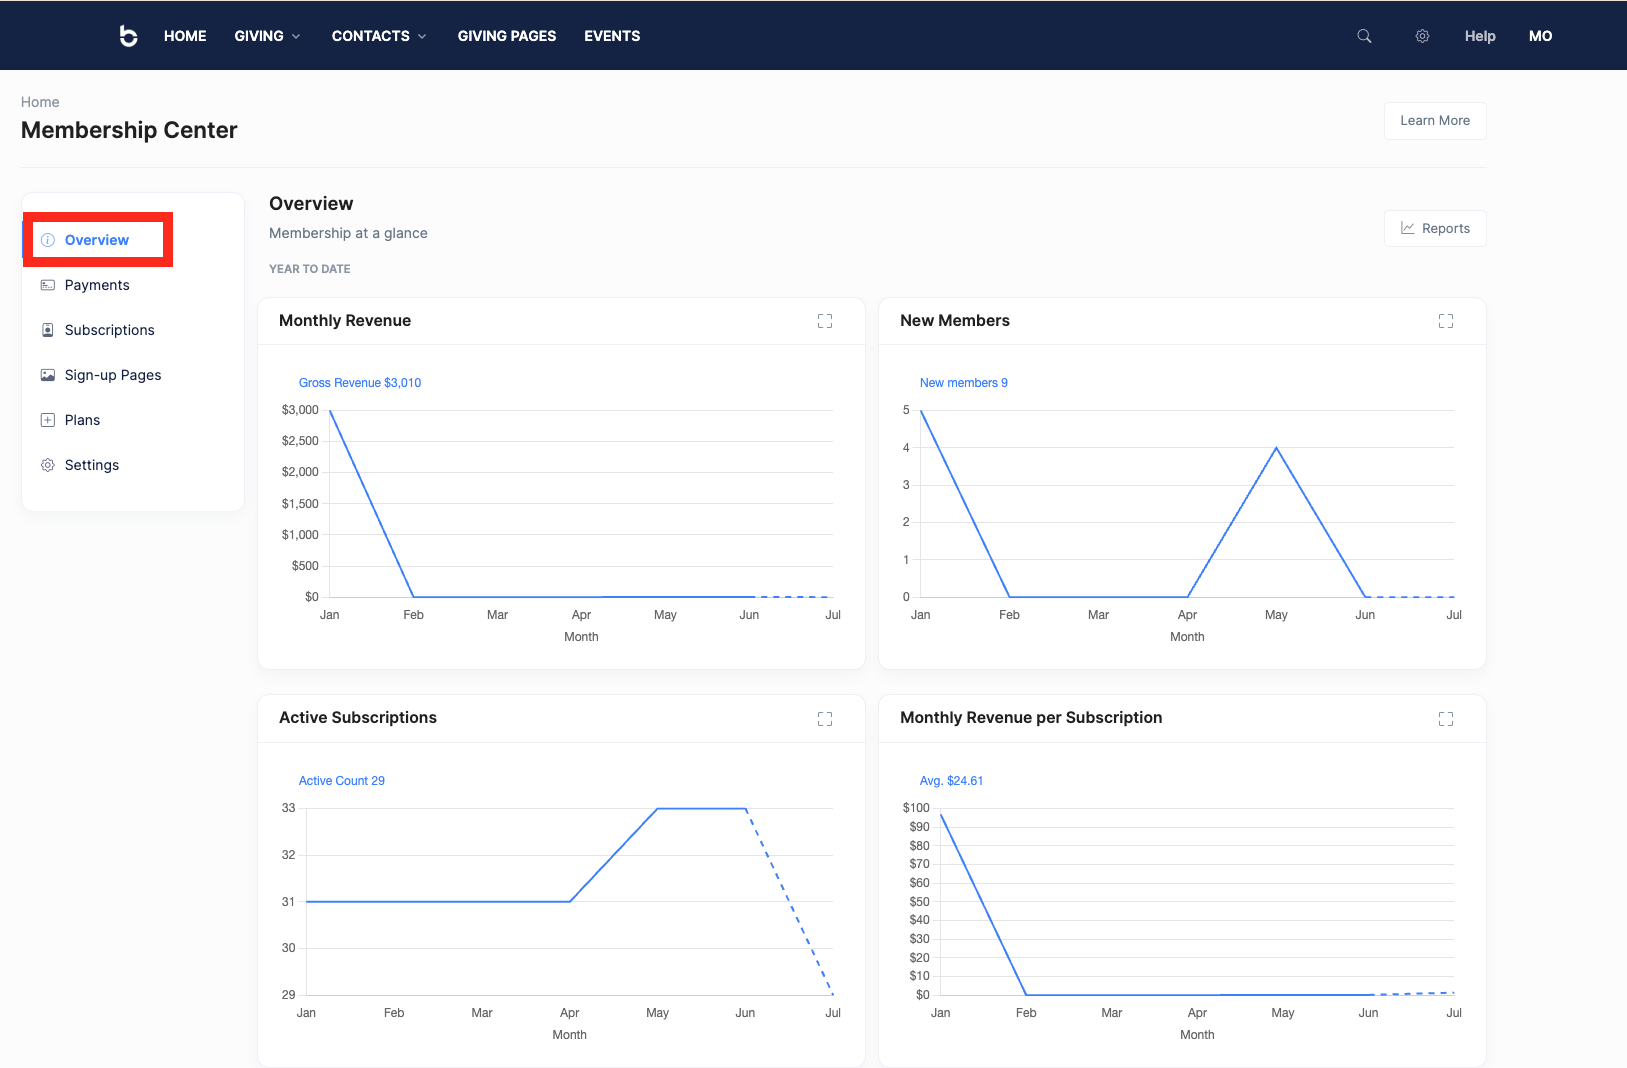Click the Plans plus icon
Screen dimensions: 1627x1068
pyautogui.click(x=47, y=420)
